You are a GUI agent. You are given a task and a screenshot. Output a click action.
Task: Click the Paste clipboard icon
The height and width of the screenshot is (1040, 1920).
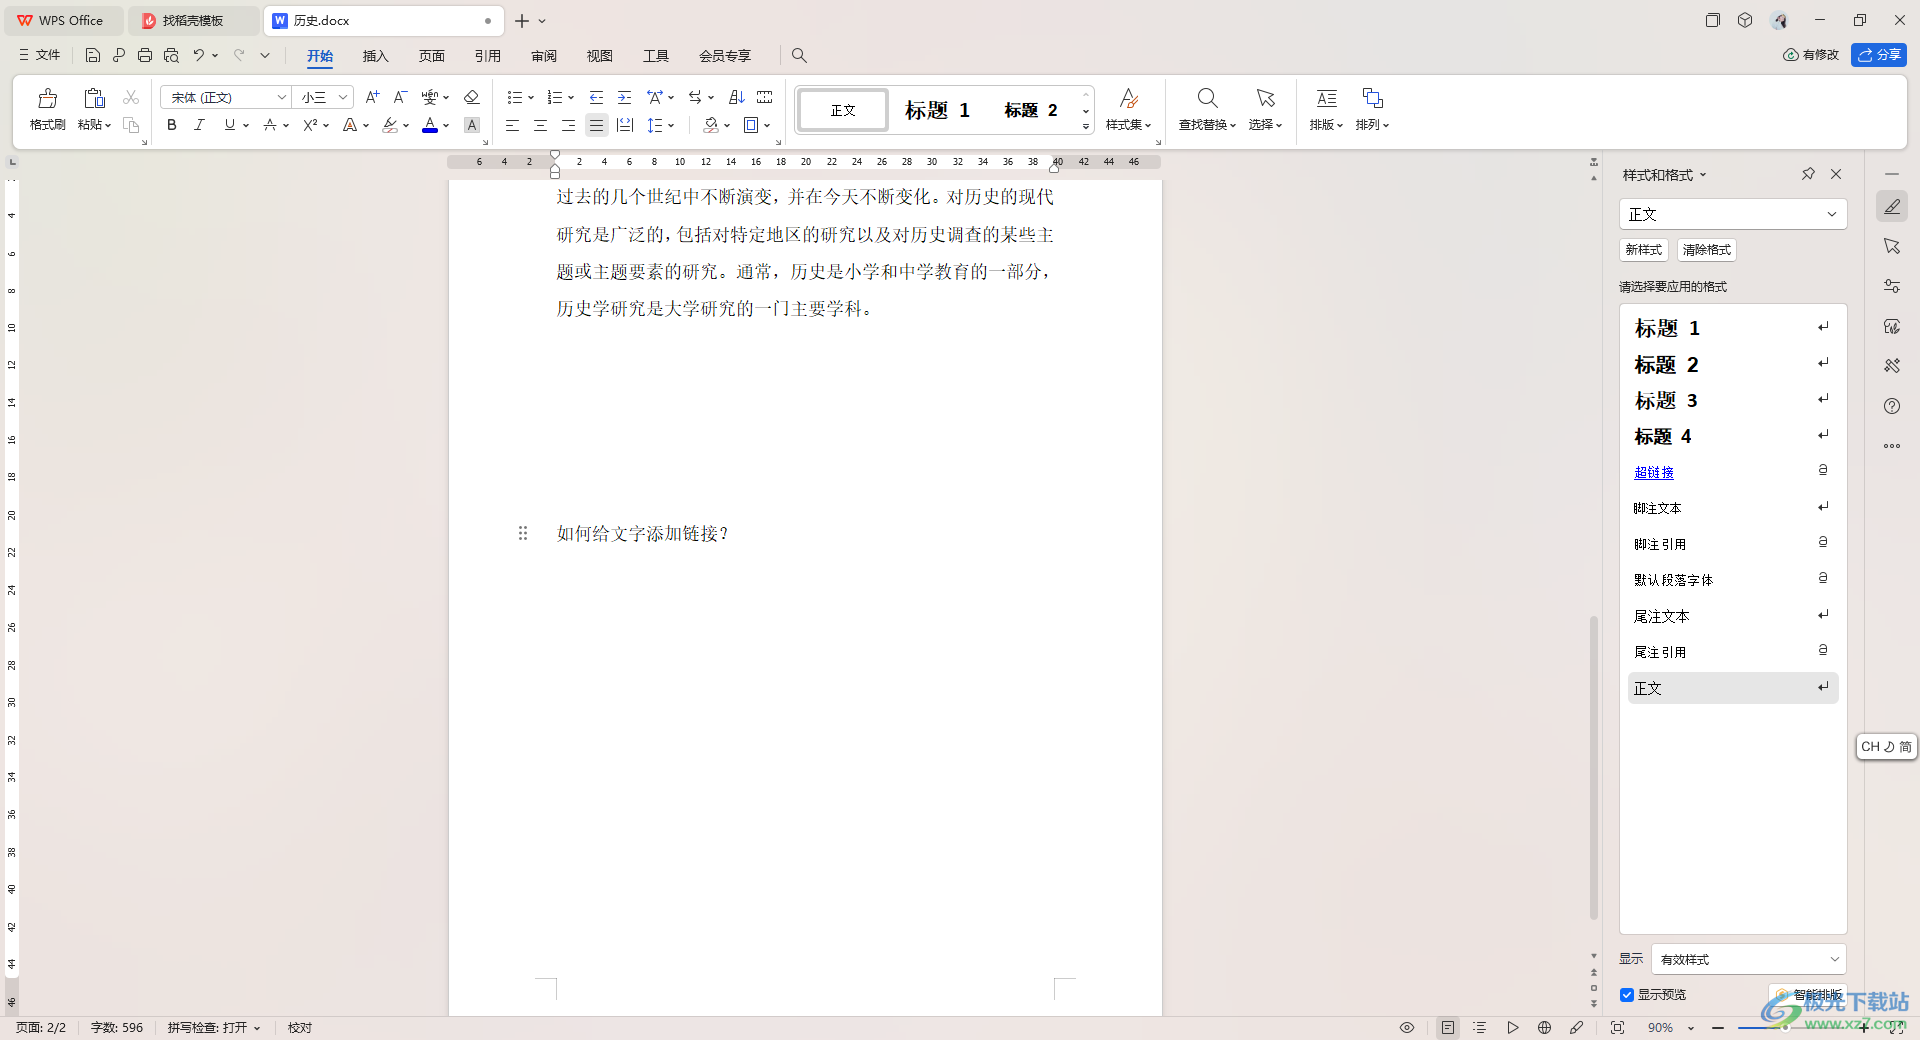click(x=94, y=98)
